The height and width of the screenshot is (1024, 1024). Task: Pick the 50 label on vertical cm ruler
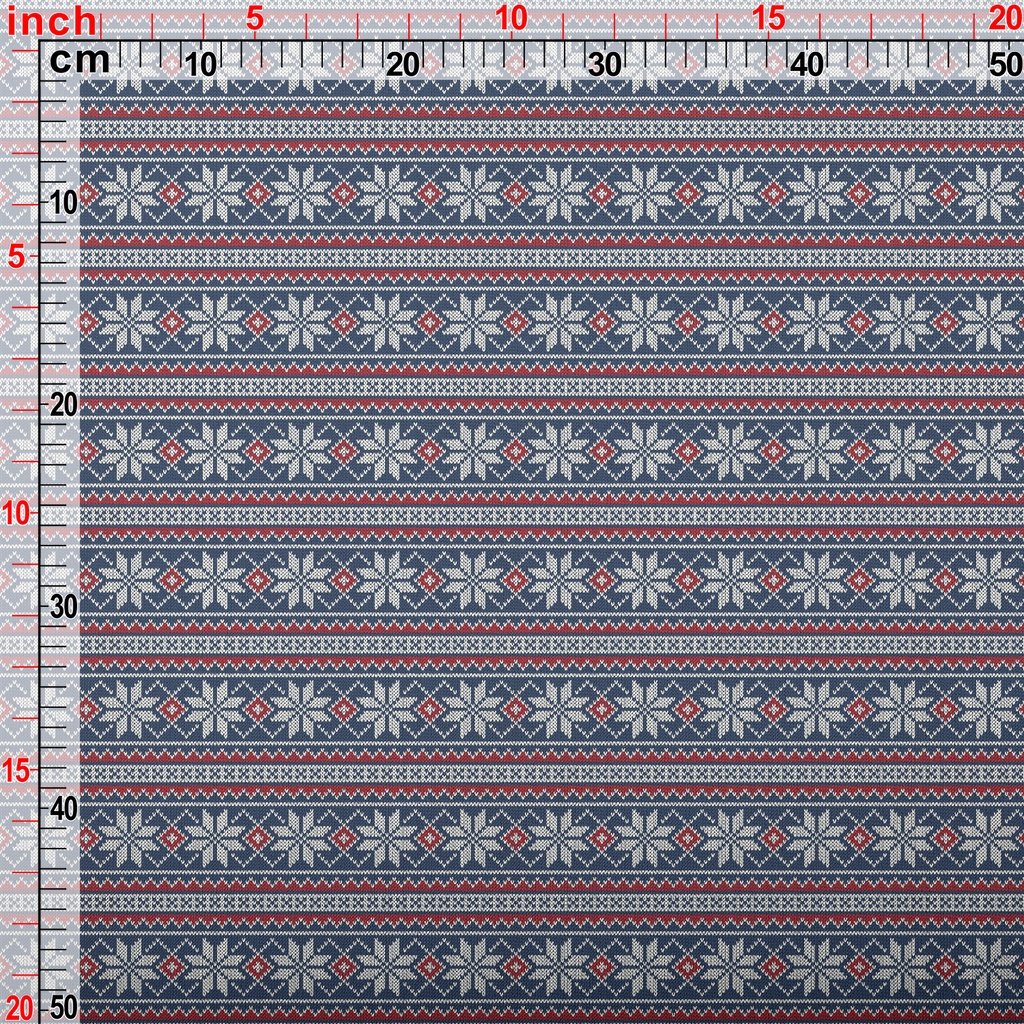(x=63, y=1007)
